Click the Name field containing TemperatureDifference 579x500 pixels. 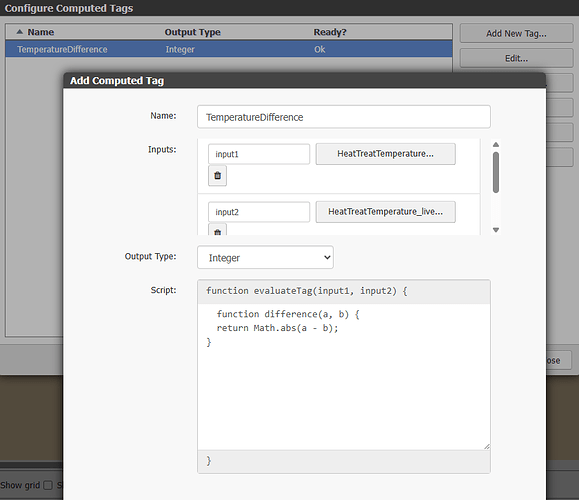(344, 117)
